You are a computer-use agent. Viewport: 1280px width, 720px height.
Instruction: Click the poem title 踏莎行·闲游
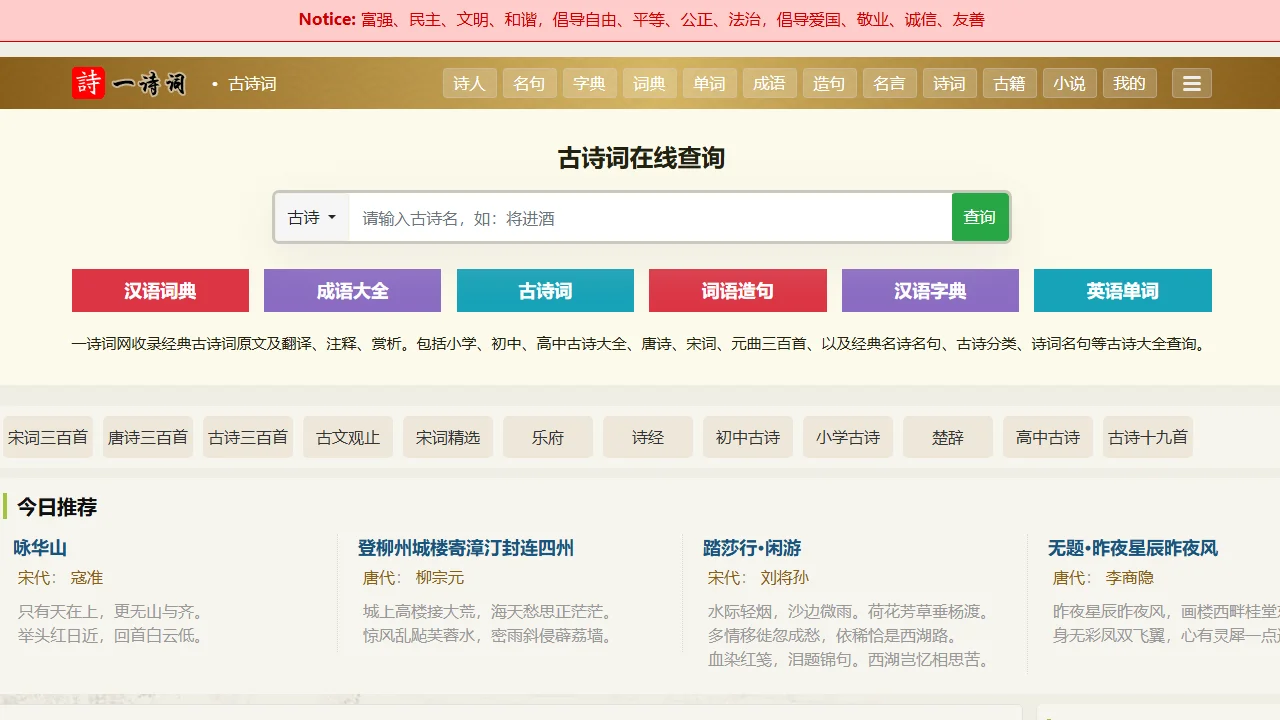[752, 548]
